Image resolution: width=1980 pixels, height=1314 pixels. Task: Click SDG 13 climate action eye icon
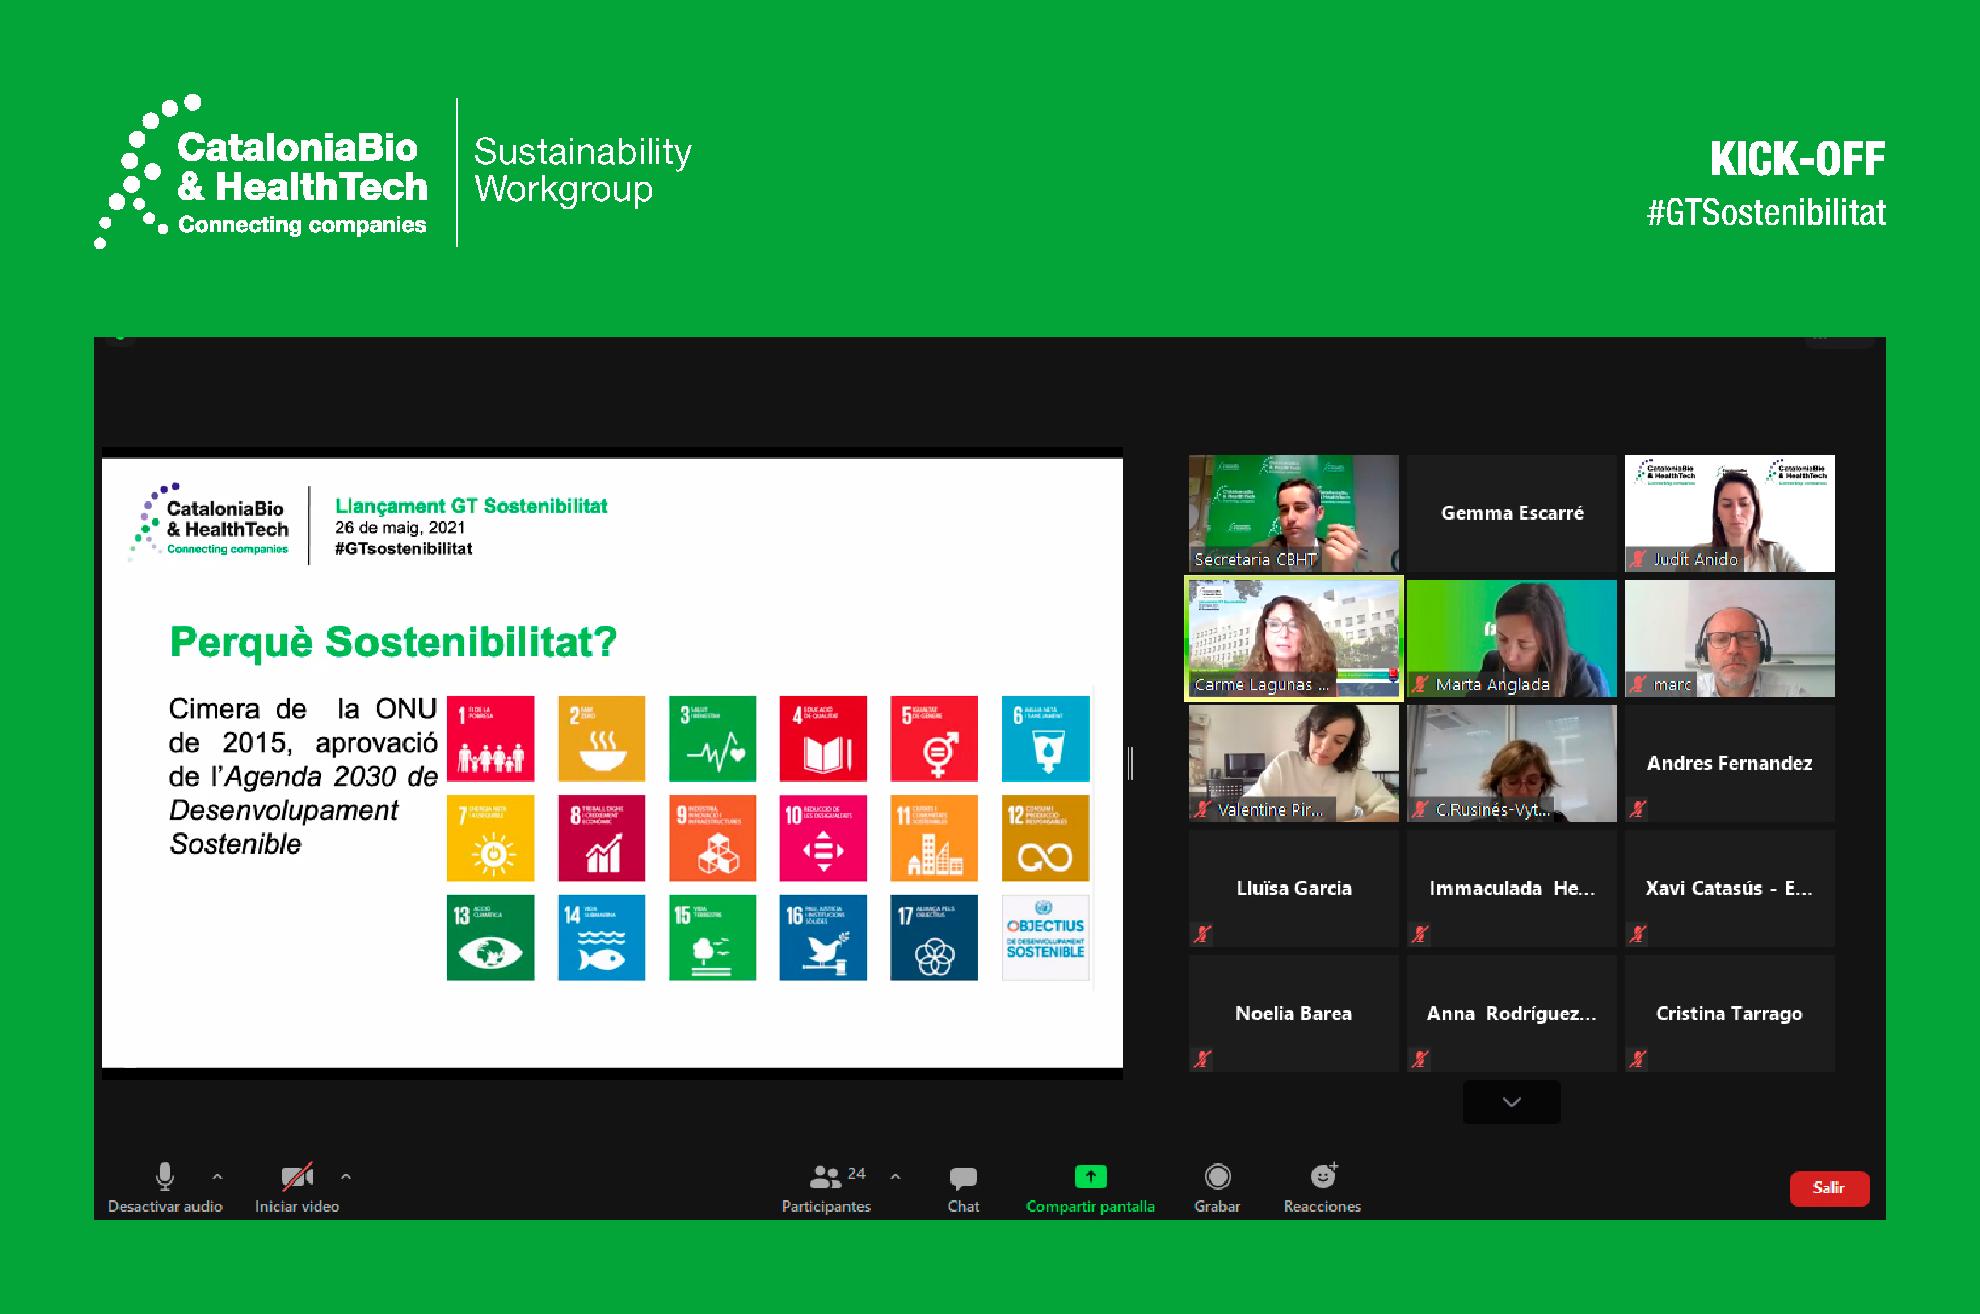tap(490, 937)
